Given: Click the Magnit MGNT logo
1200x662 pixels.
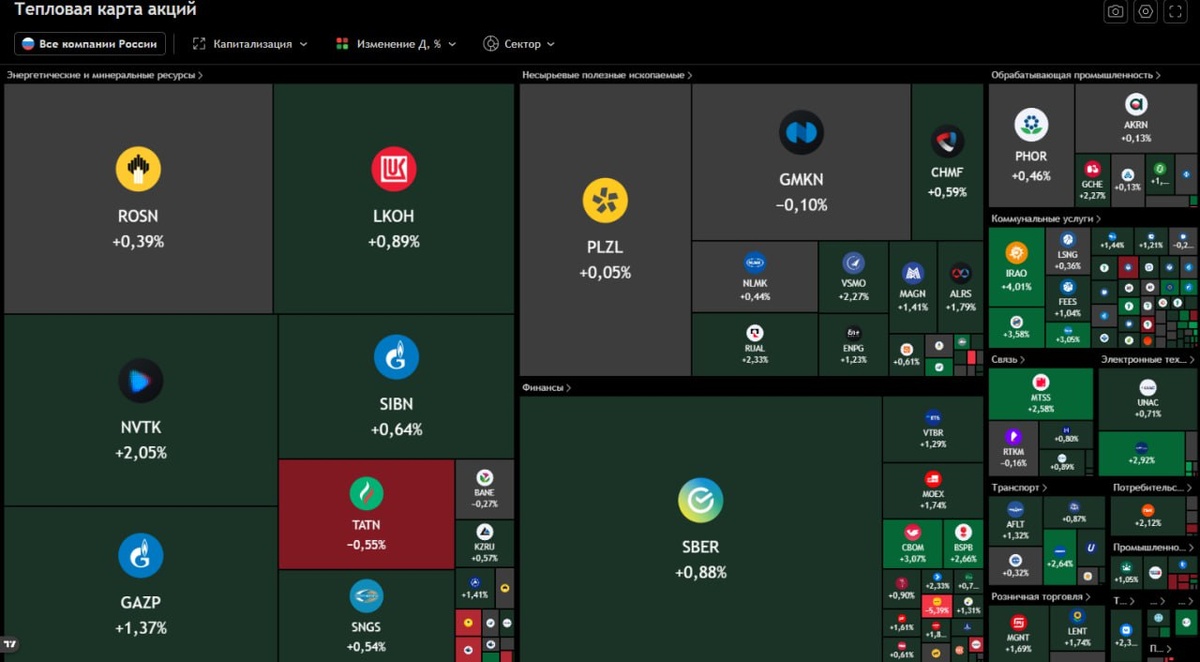Looking at the screenshot, I should pos(1018,623).
